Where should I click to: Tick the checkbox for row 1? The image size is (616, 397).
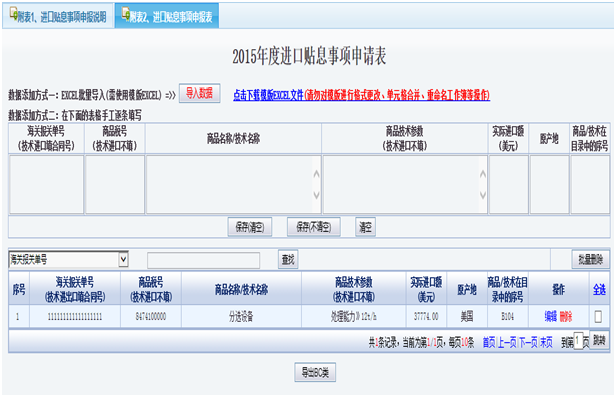pos(598,317)
